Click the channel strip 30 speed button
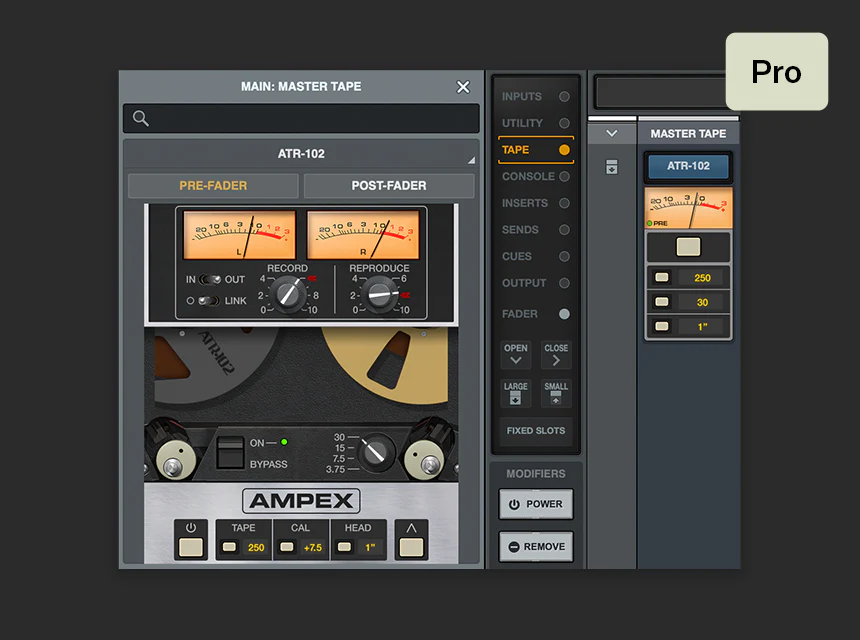The height and width of the screenshot is (640, 860). [x=662, y=302]
